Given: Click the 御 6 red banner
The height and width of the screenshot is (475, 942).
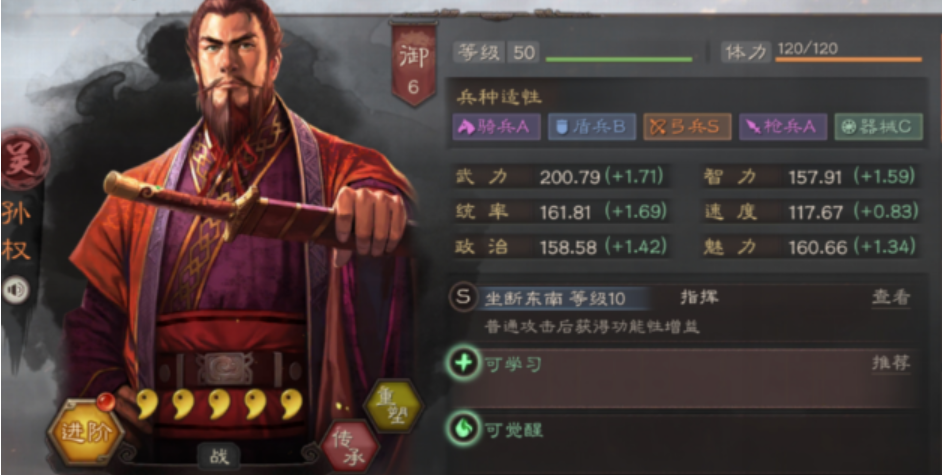Looking at the screenshot, I should pyautogui.click(x=414, y=65).
